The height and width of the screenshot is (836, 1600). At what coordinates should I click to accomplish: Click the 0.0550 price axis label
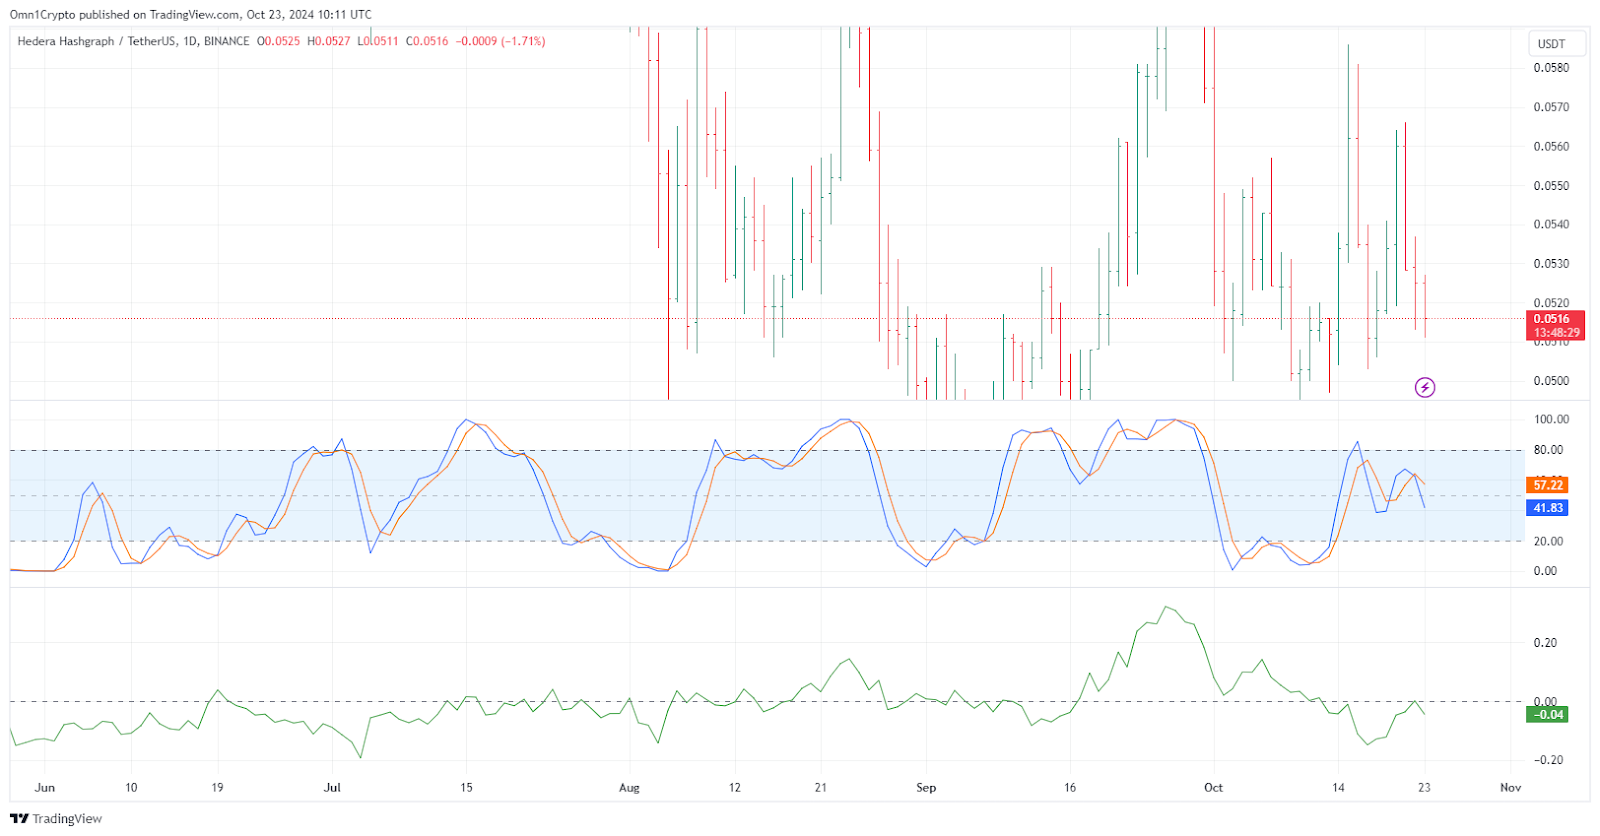pos(1551,186)
